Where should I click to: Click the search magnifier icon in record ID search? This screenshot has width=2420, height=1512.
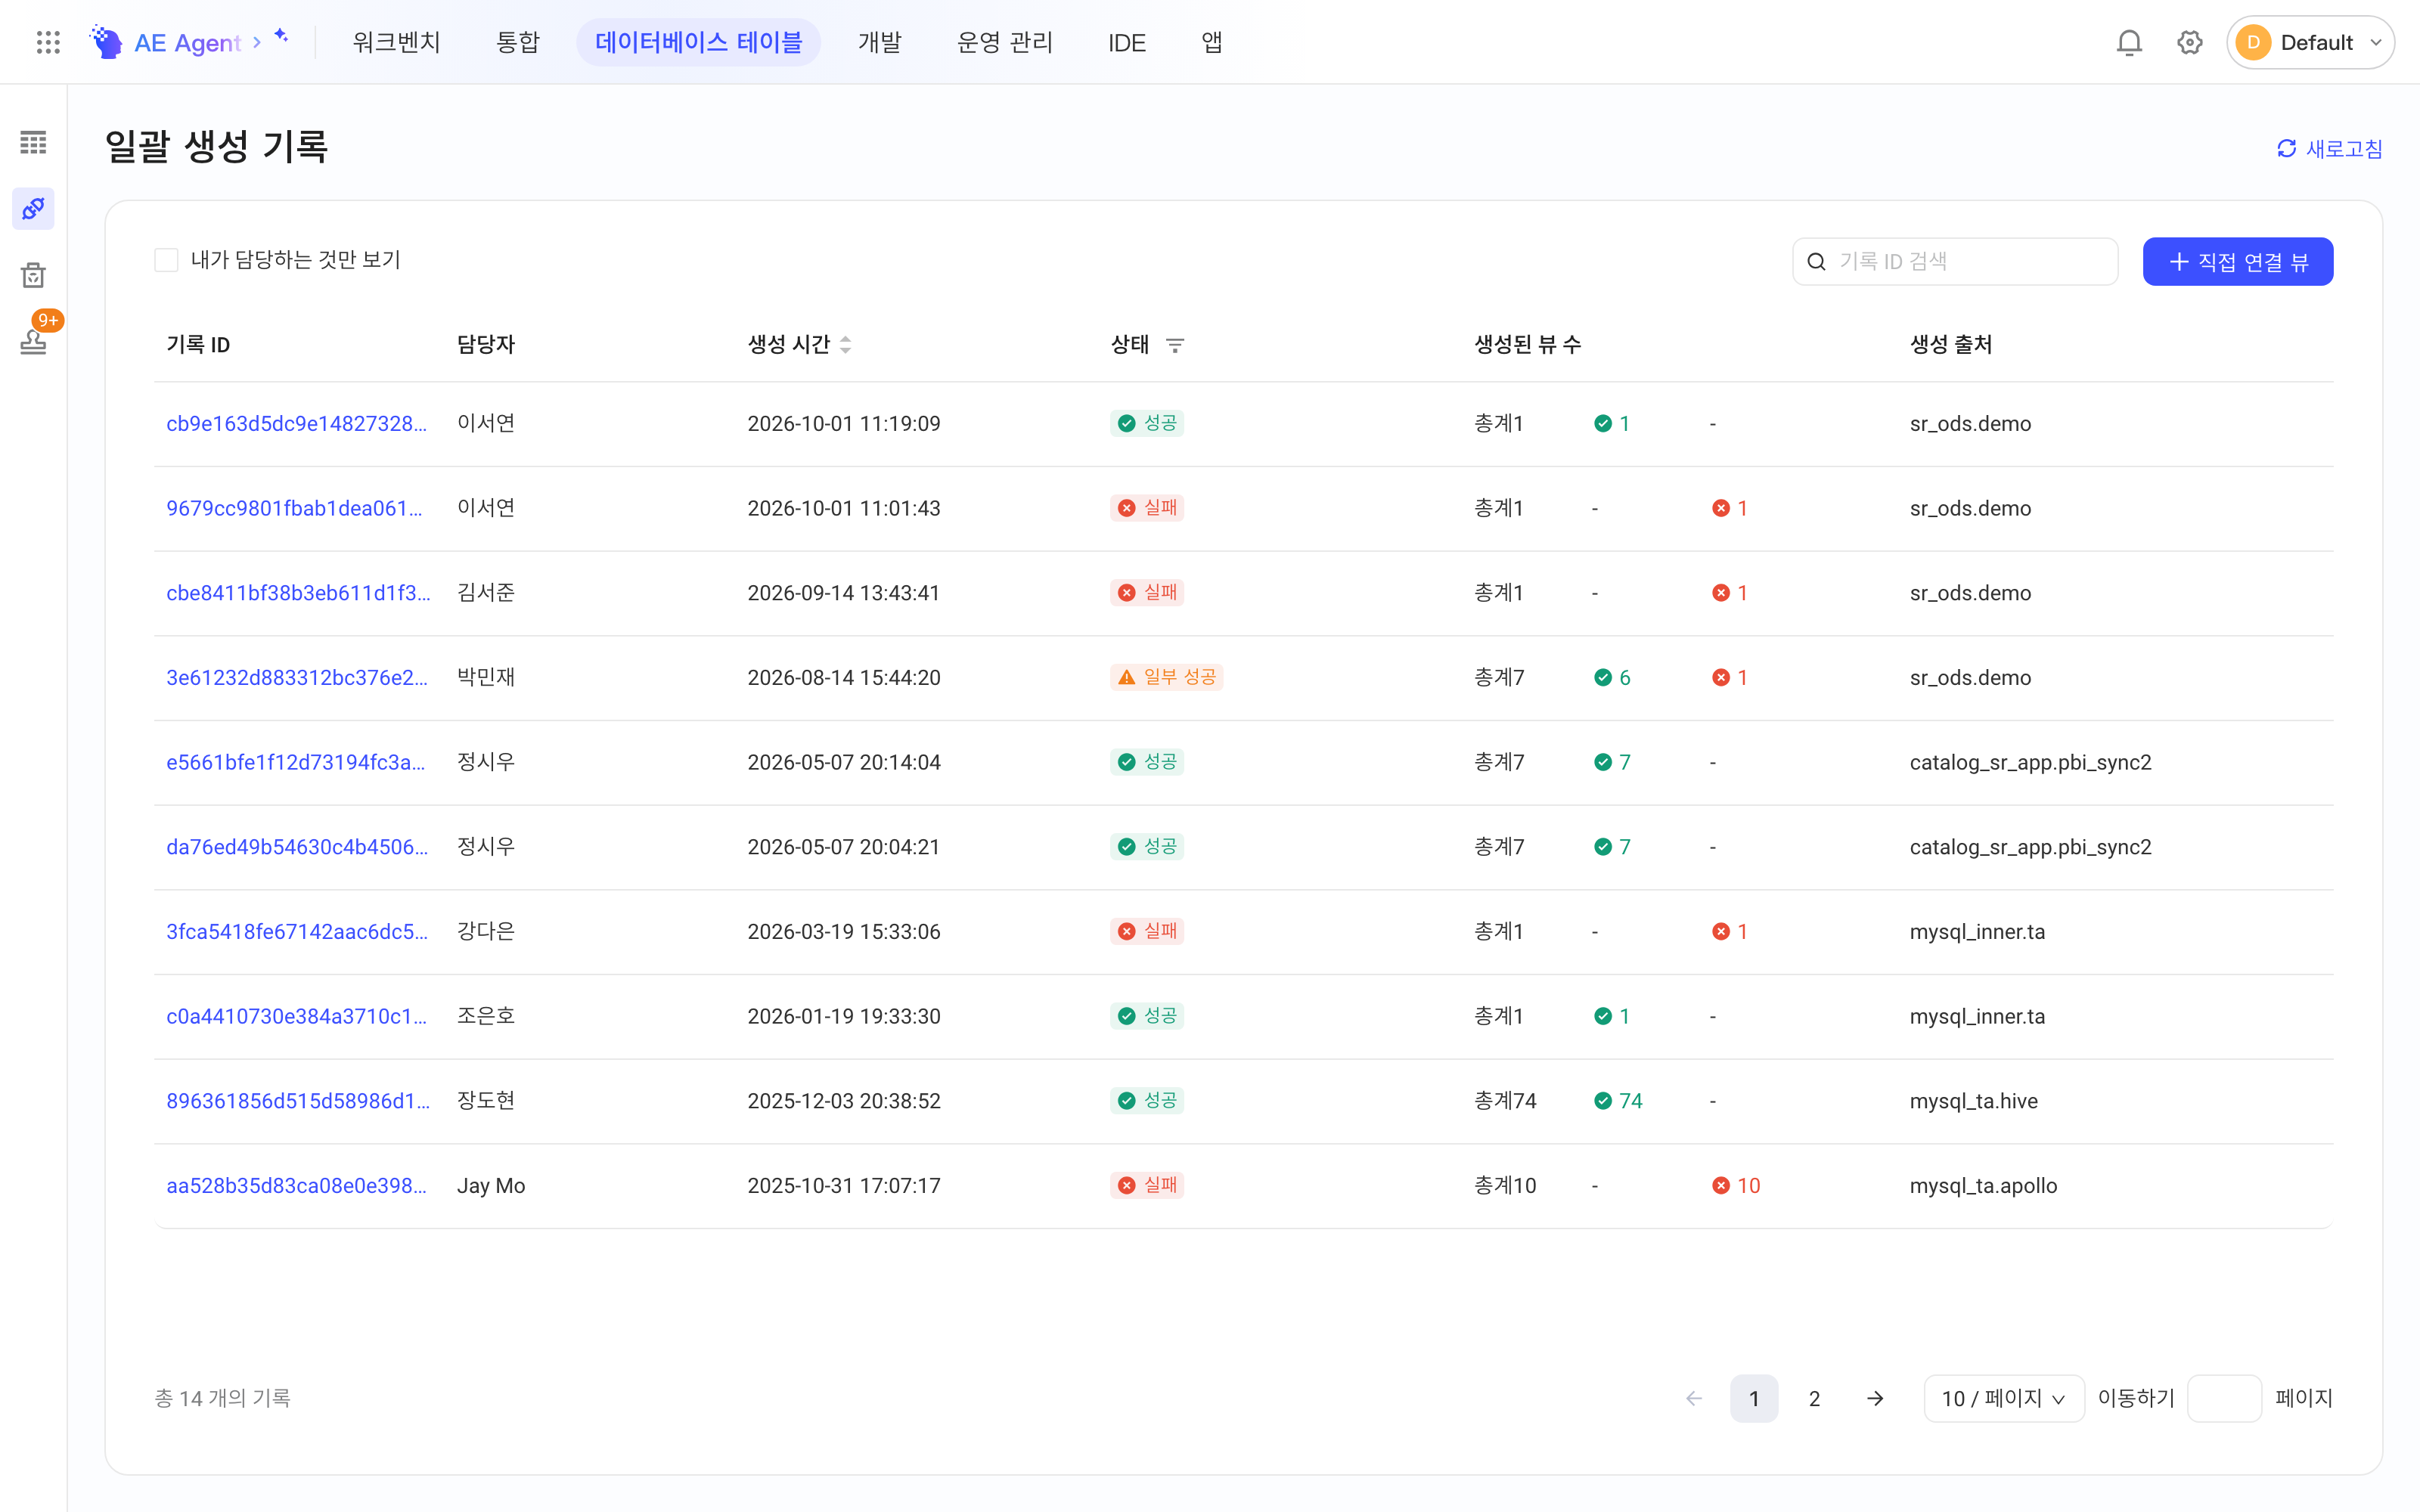[x=1817, y=262]
